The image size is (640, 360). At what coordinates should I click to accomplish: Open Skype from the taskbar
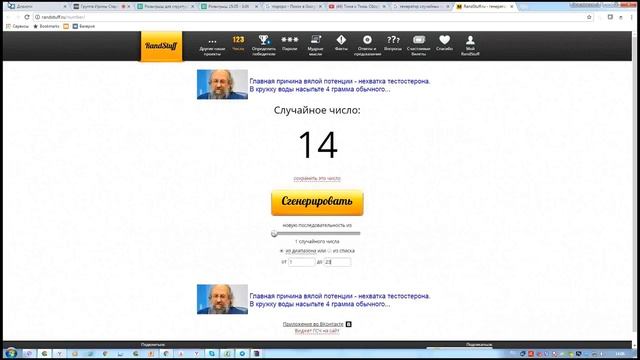tap(212, 353)
